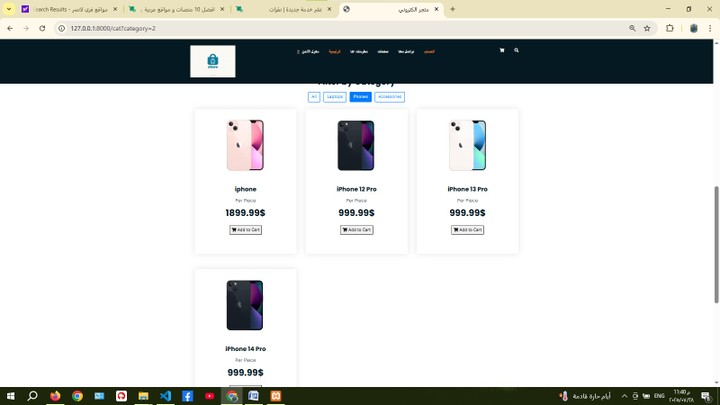Reload the page with the refresh icon
The width and height of the screenshot is (720, 405).
pos(42,28)
